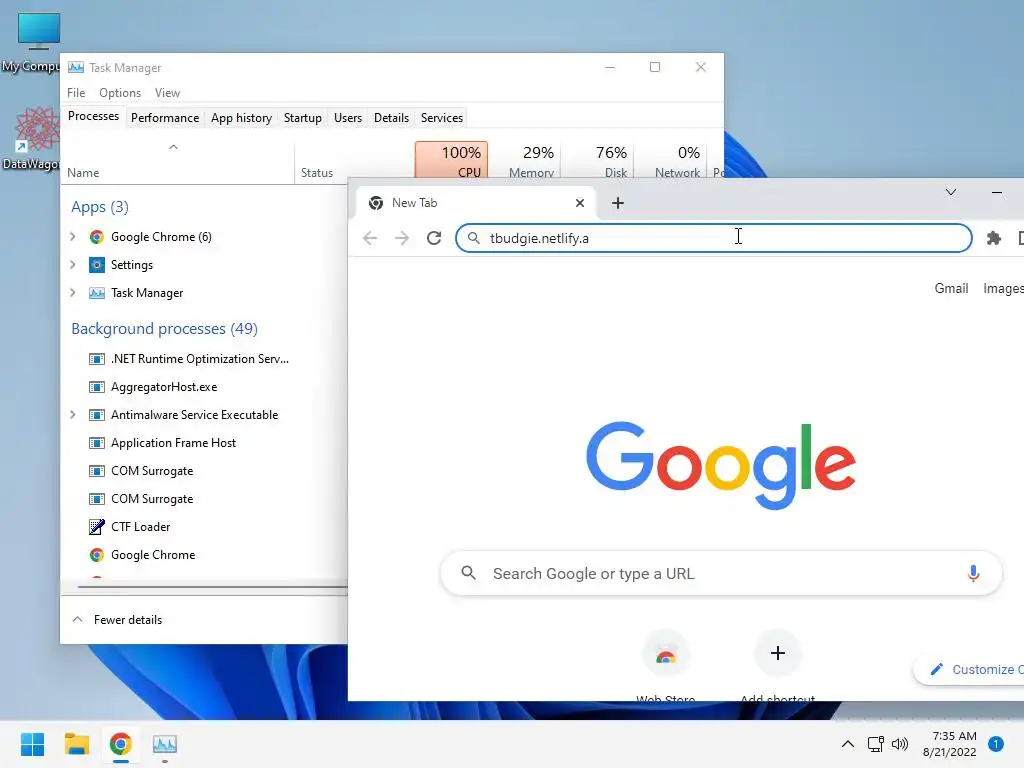The width and height of the screenshot is (1024, 768).
Task: Click the sort arrow above Name column
Action: 173,147
